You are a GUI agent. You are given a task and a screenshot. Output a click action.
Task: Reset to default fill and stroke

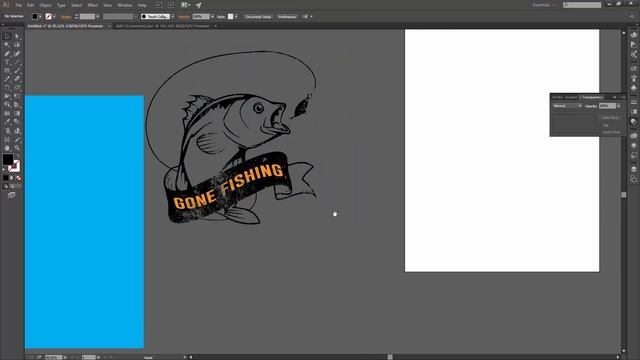4,169
